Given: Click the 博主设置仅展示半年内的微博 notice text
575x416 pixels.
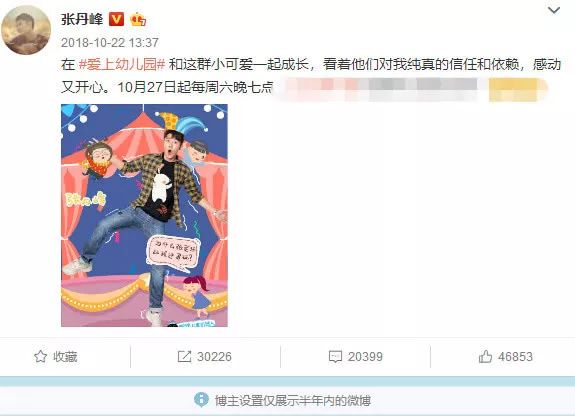Looking at the screenshot, I should coord(293,400).
